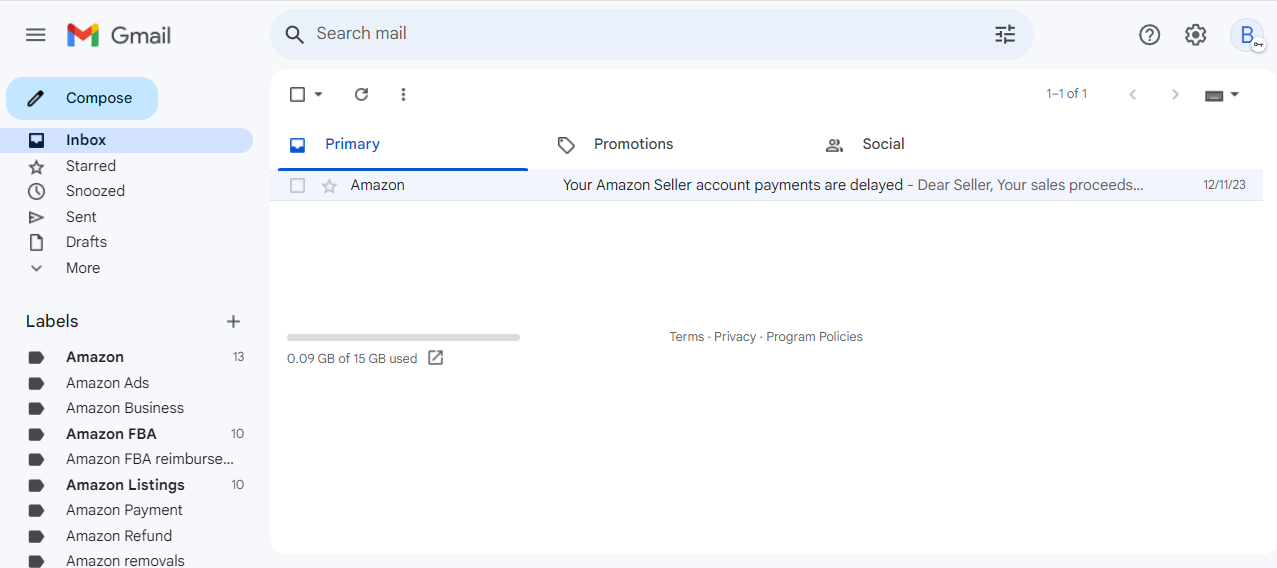Open input tools keyboard dropdown
1277x568 pixels.
(1222, 95)
